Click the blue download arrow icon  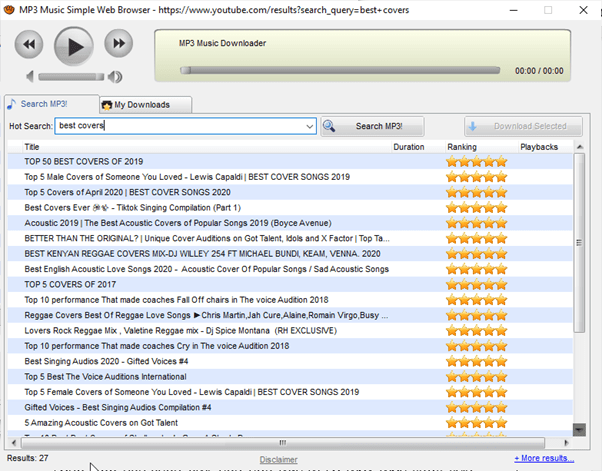point(473,126)
